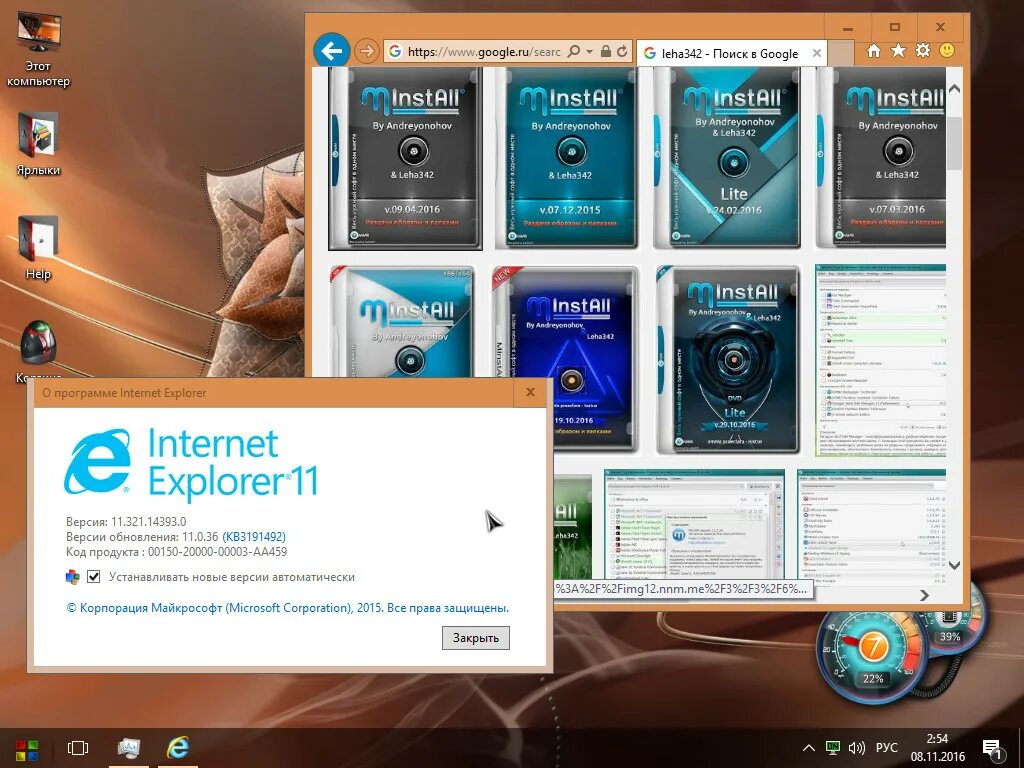Toggle 'Устанавливать новые версии автоматически' checkbox
This screenshot has height=768, width=1024.
click(x=94, y=577)
